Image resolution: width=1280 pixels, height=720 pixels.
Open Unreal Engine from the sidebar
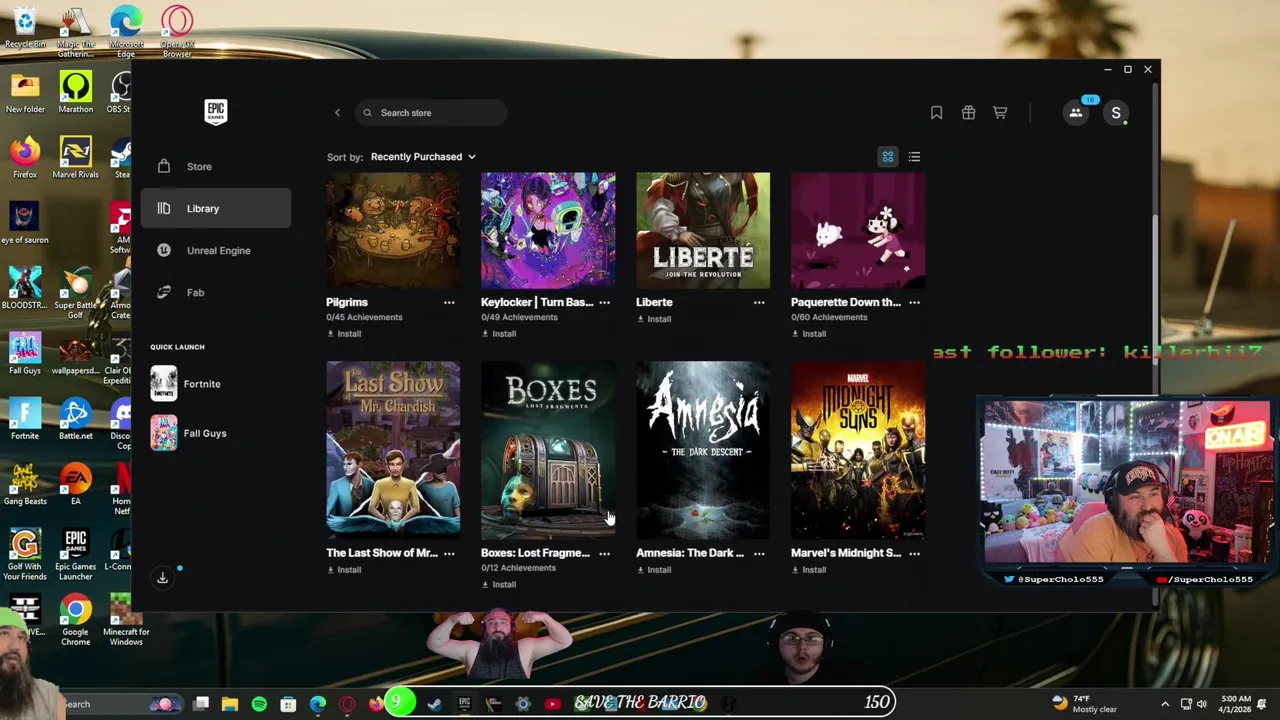(216, 250)
